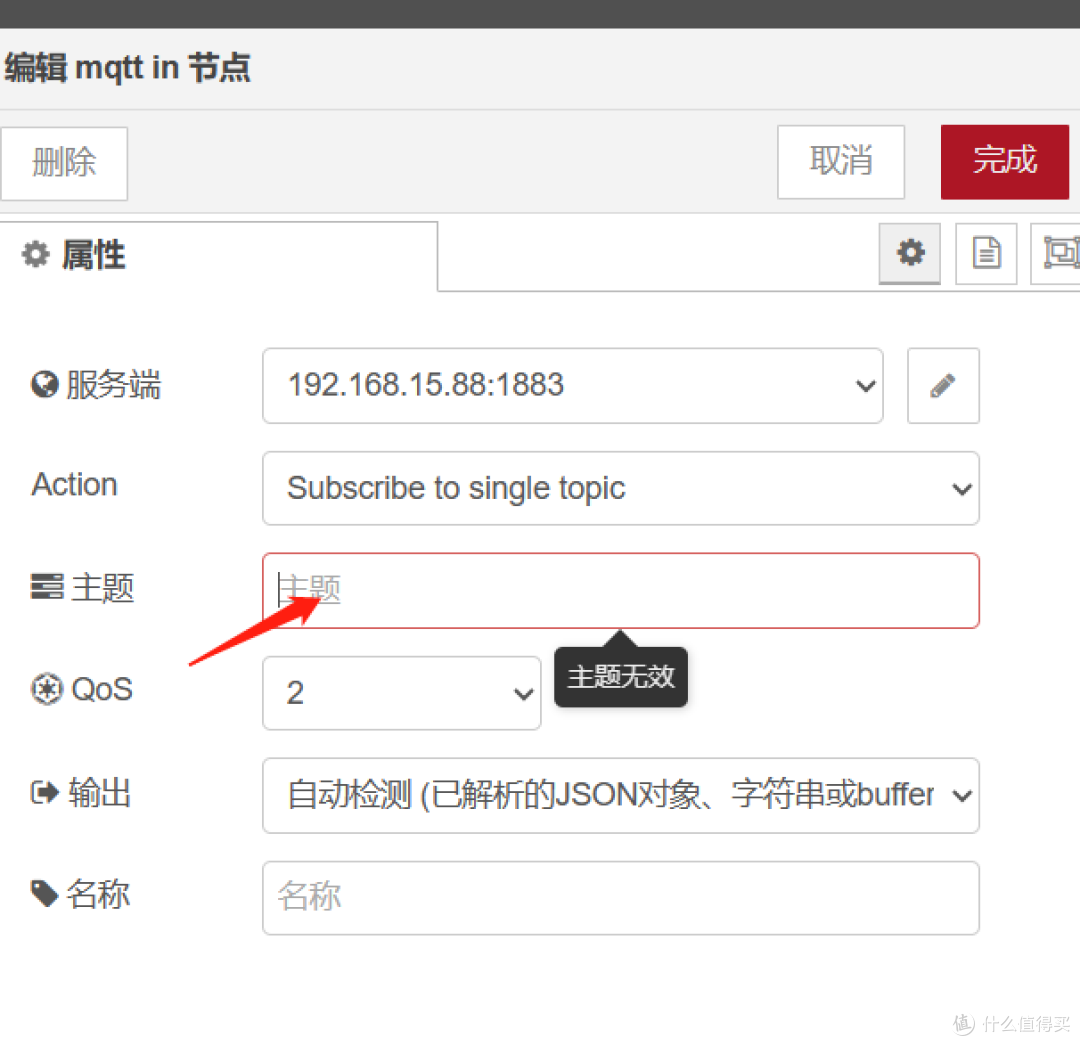This screenshot has width=1080, height=1046.
Task: Click the 取消 (Cancel) button
Action: tap(840, 162)
